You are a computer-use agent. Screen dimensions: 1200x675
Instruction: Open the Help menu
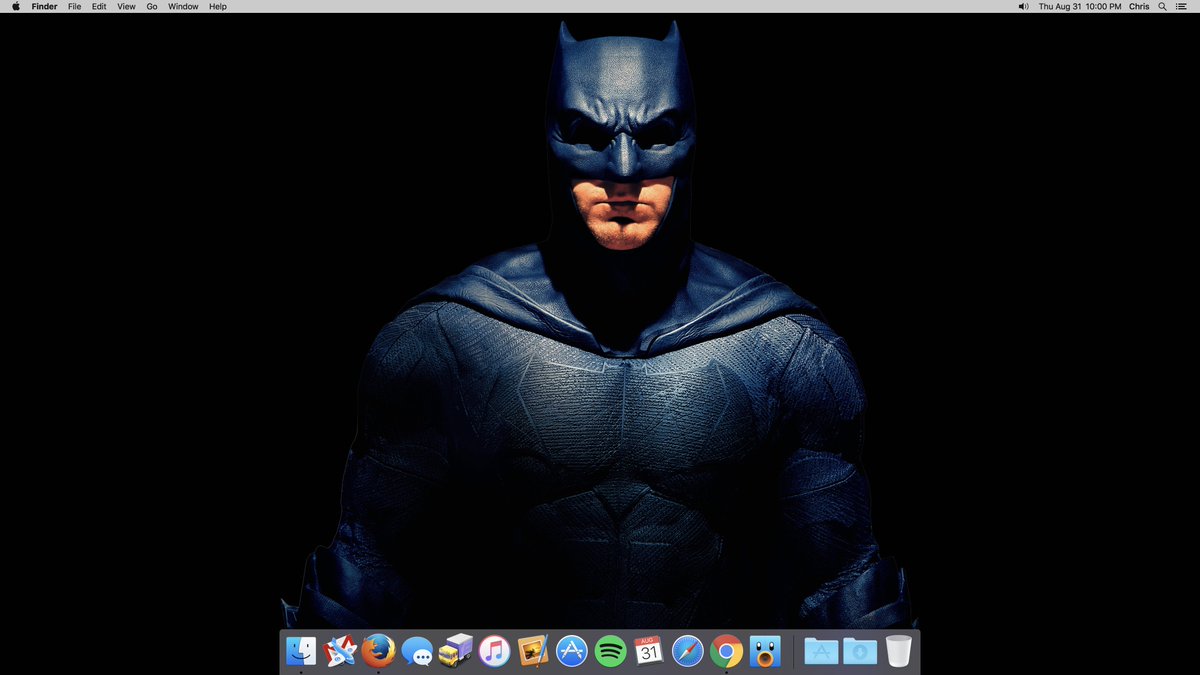[218, 6]
